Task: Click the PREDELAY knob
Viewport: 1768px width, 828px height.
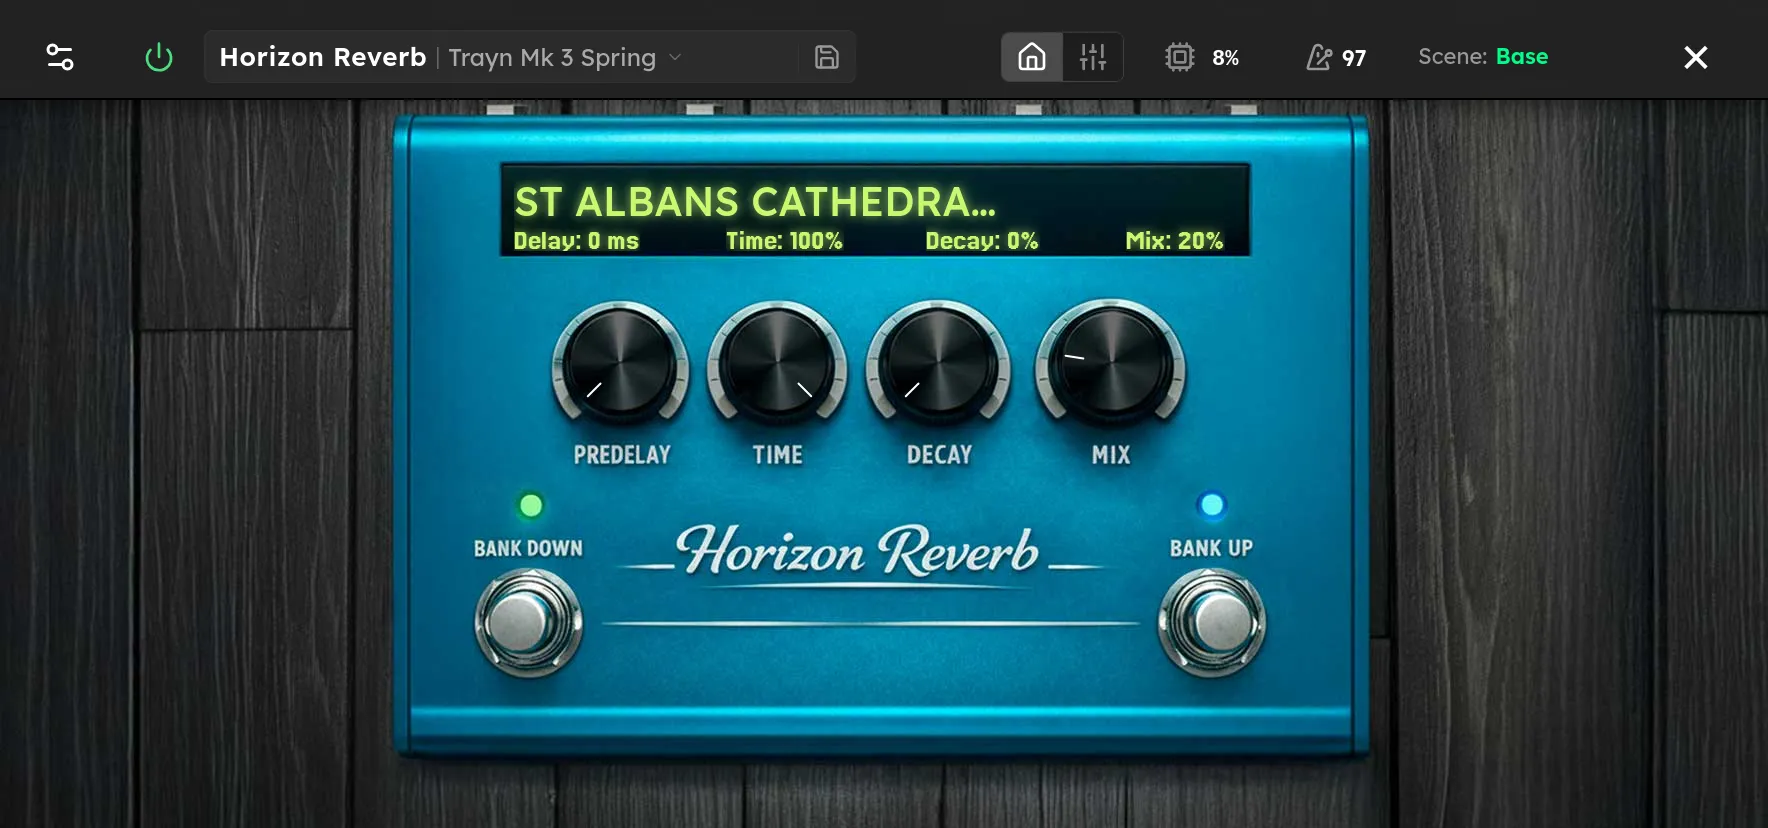Action: (620, 362)
